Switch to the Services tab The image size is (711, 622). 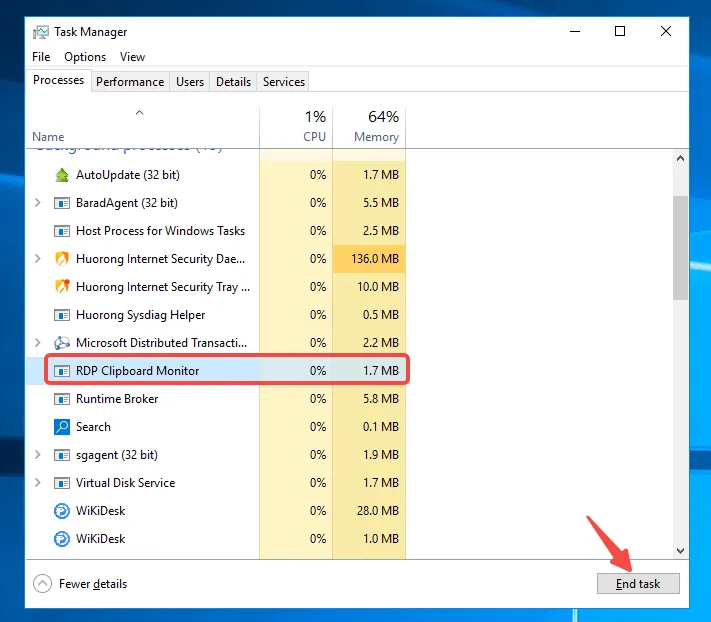pyautogui.click(x=283, y=82)
